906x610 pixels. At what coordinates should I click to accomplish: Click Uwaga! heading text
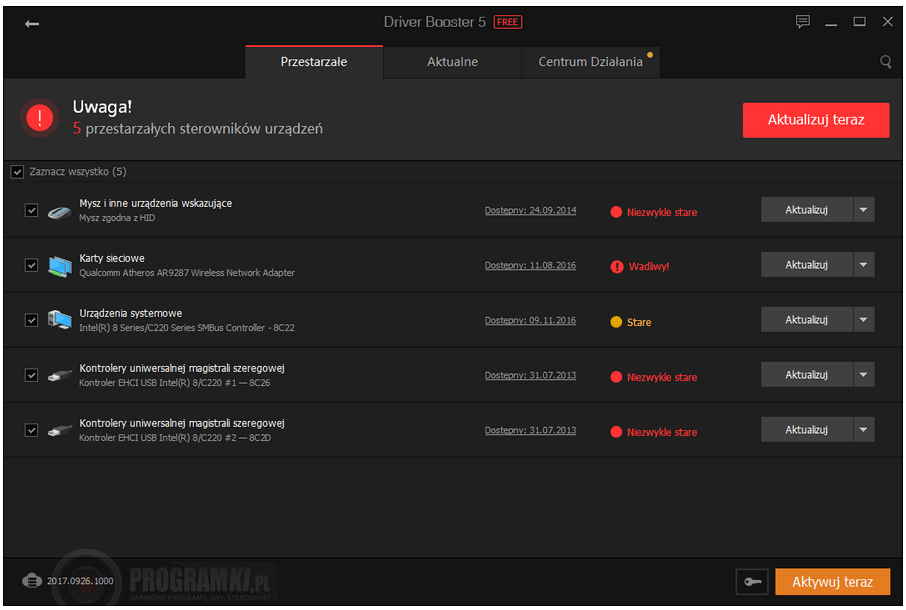pyautogui.click(x=102, y=107)
